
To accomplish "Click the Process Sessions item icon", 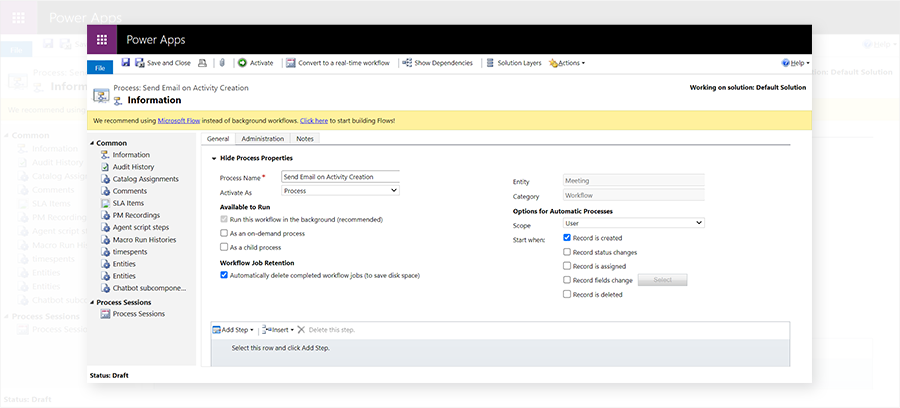I will (x=105, y=314).
